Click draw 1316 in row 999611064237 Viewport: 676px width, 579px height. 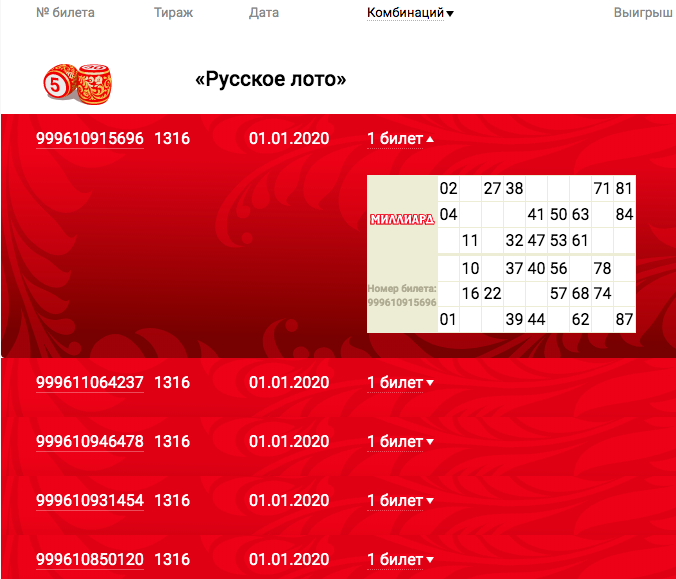[x=172, y=383]
